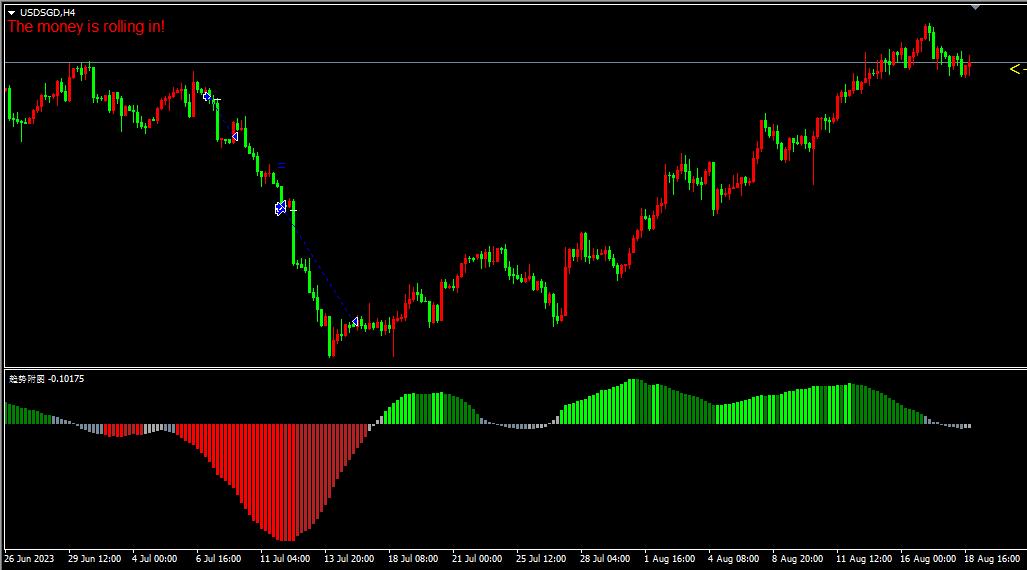
Task: Click the blue trade entry arrow near 6 Jul peak
Action: [x=206, y=97]
